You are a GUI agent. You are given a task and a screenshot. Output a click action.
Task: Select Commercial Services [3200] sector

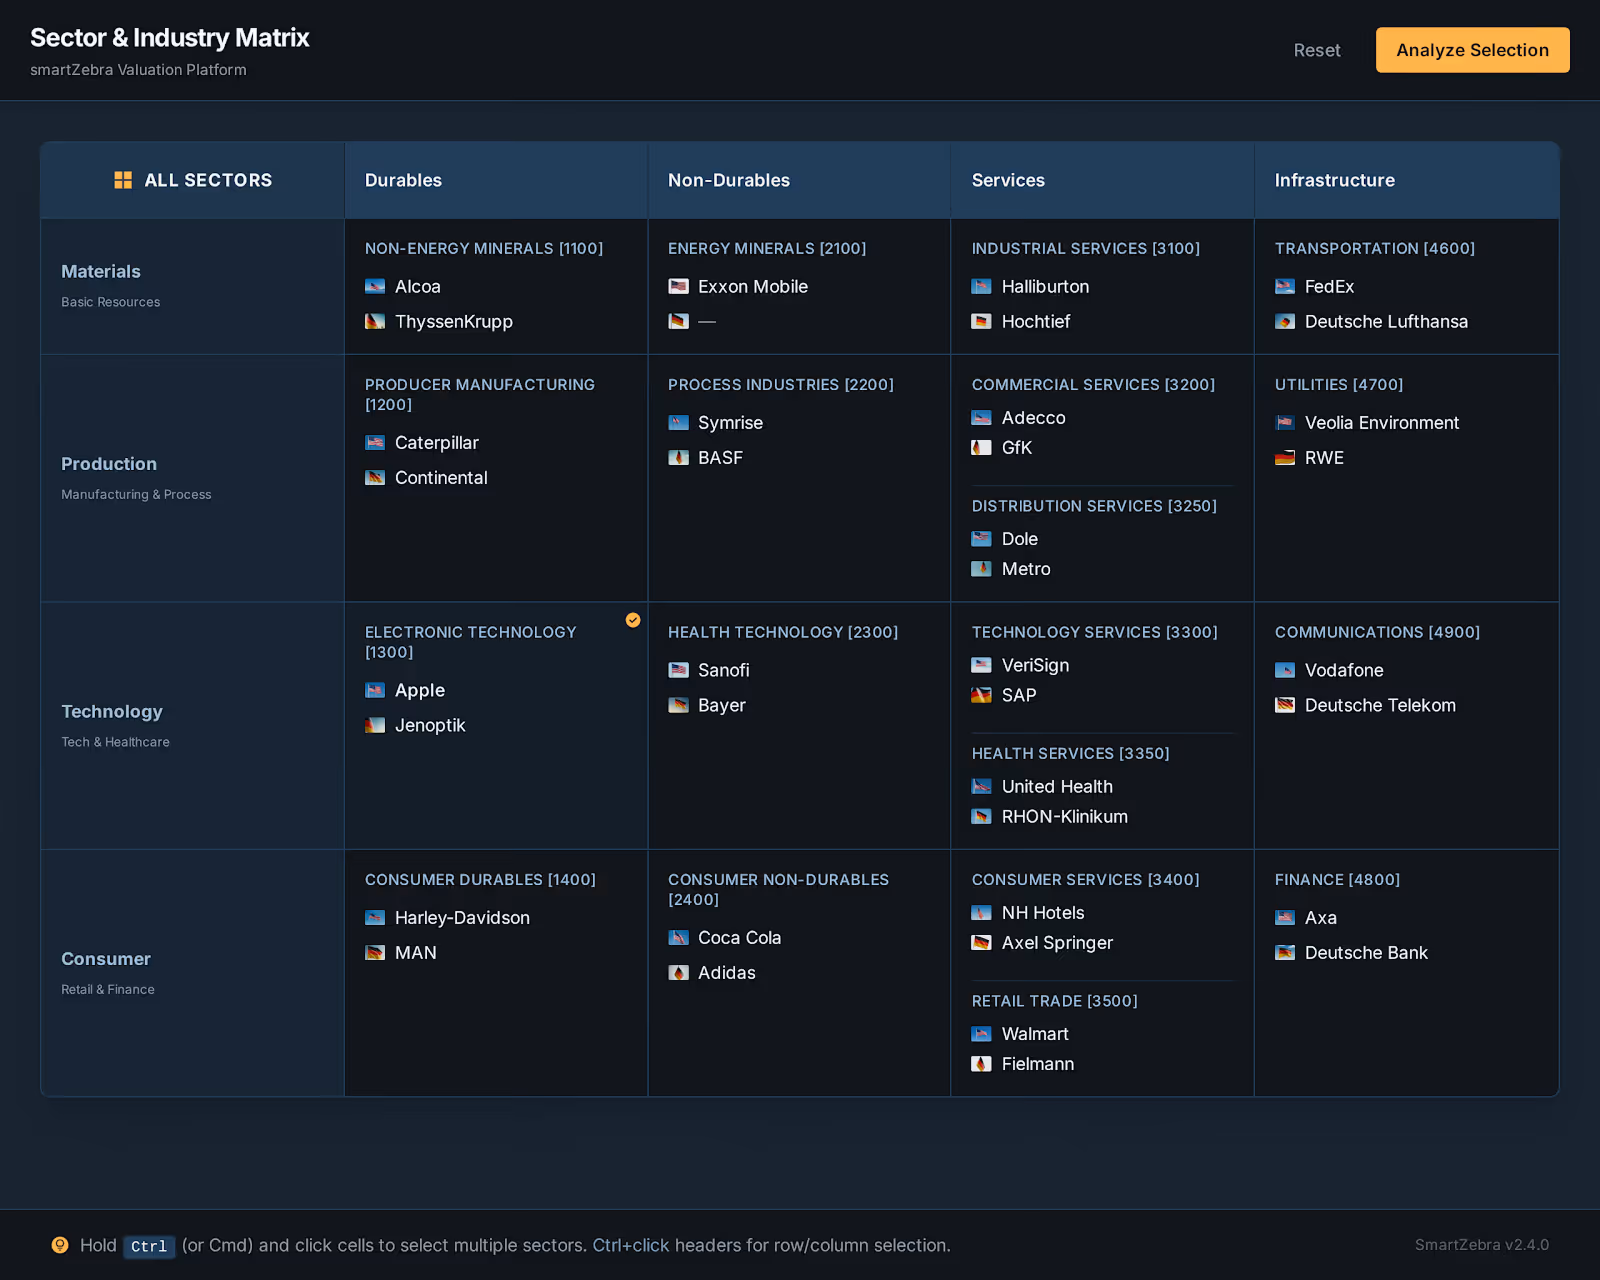tap(1102, 416)
